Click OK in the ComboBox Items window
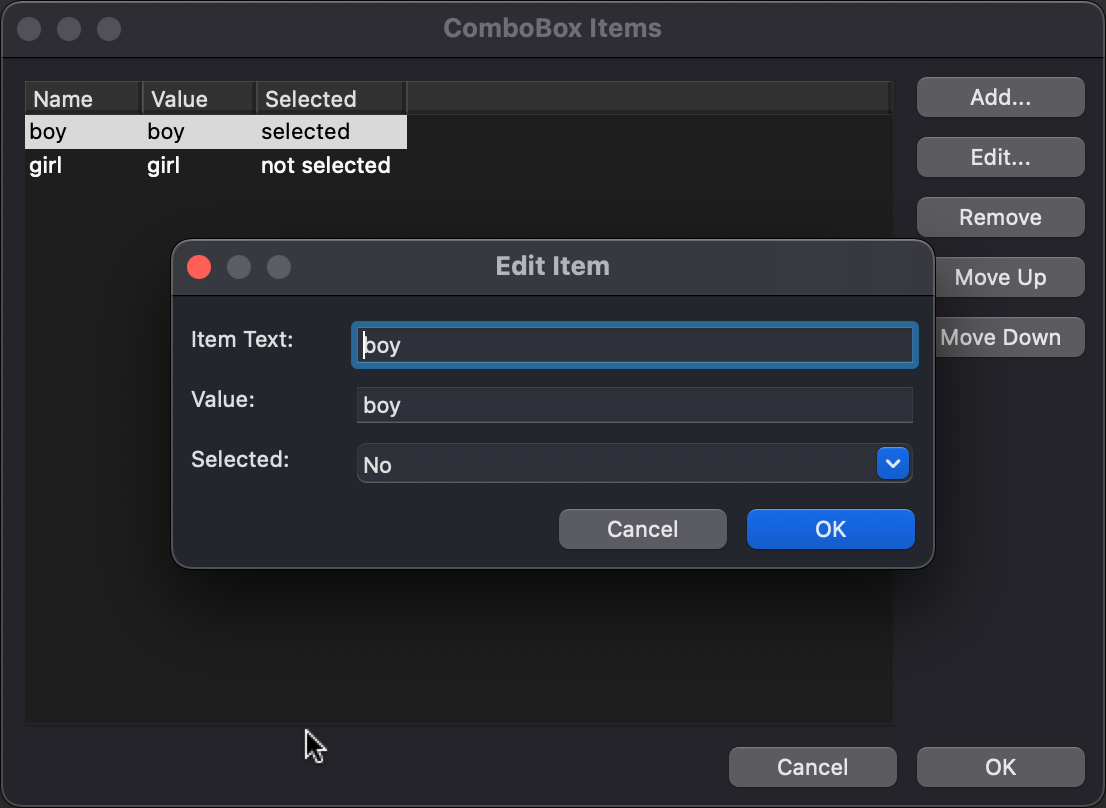Screen dimensions: 1106x808 click(x=1000, y=767)
